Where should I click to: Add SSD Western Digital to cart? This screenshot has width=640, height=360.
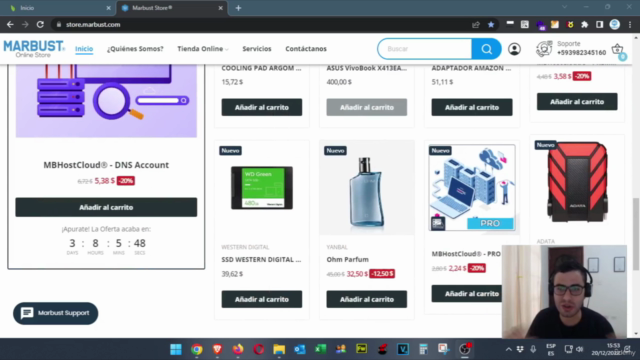tap(262, 299)
